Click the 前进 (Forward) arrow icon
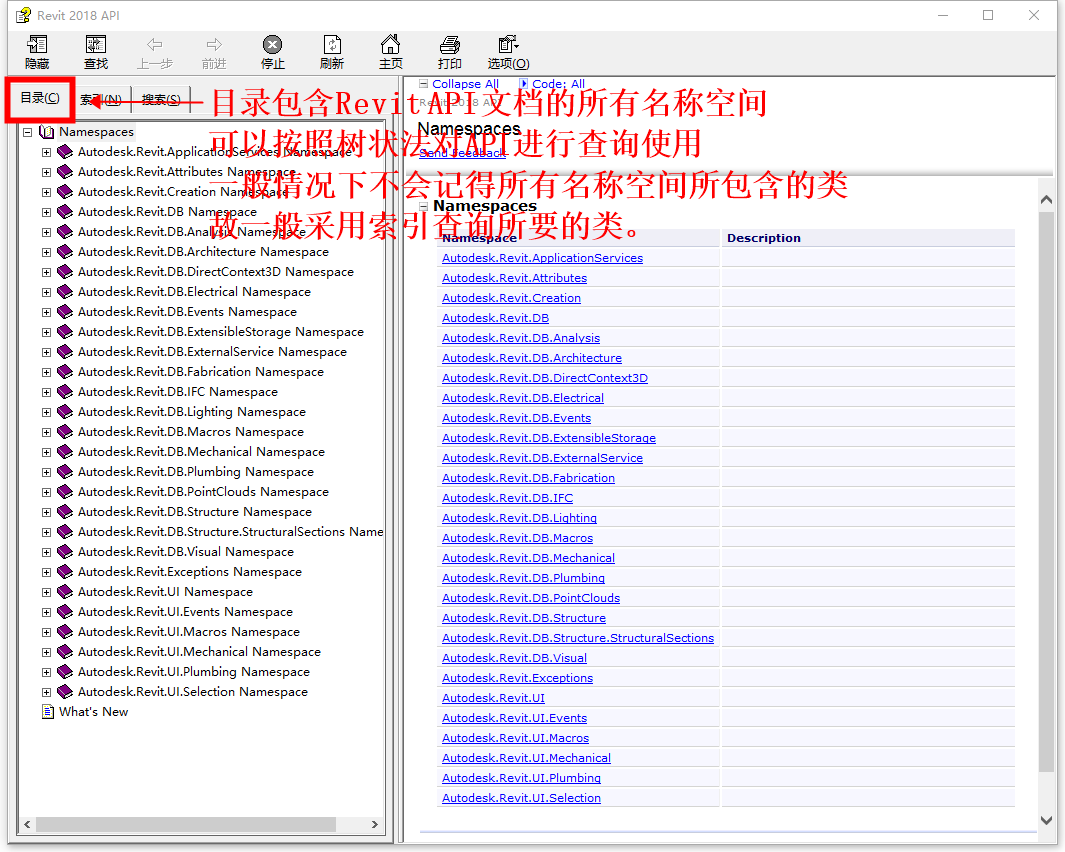1065x852 pixels. tap(214, 45)
